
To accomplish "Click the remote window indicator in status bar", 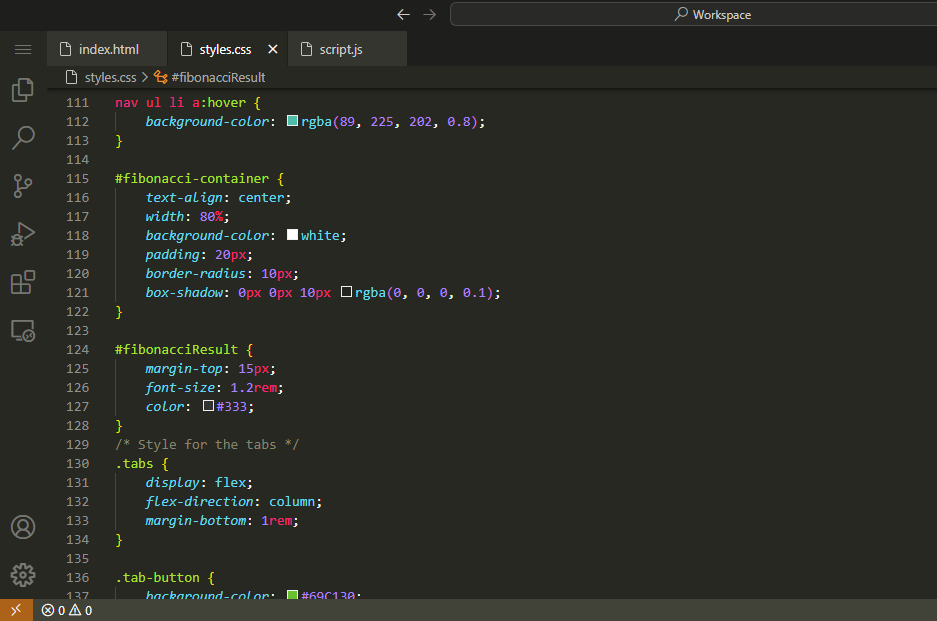I will pos(15,610).
